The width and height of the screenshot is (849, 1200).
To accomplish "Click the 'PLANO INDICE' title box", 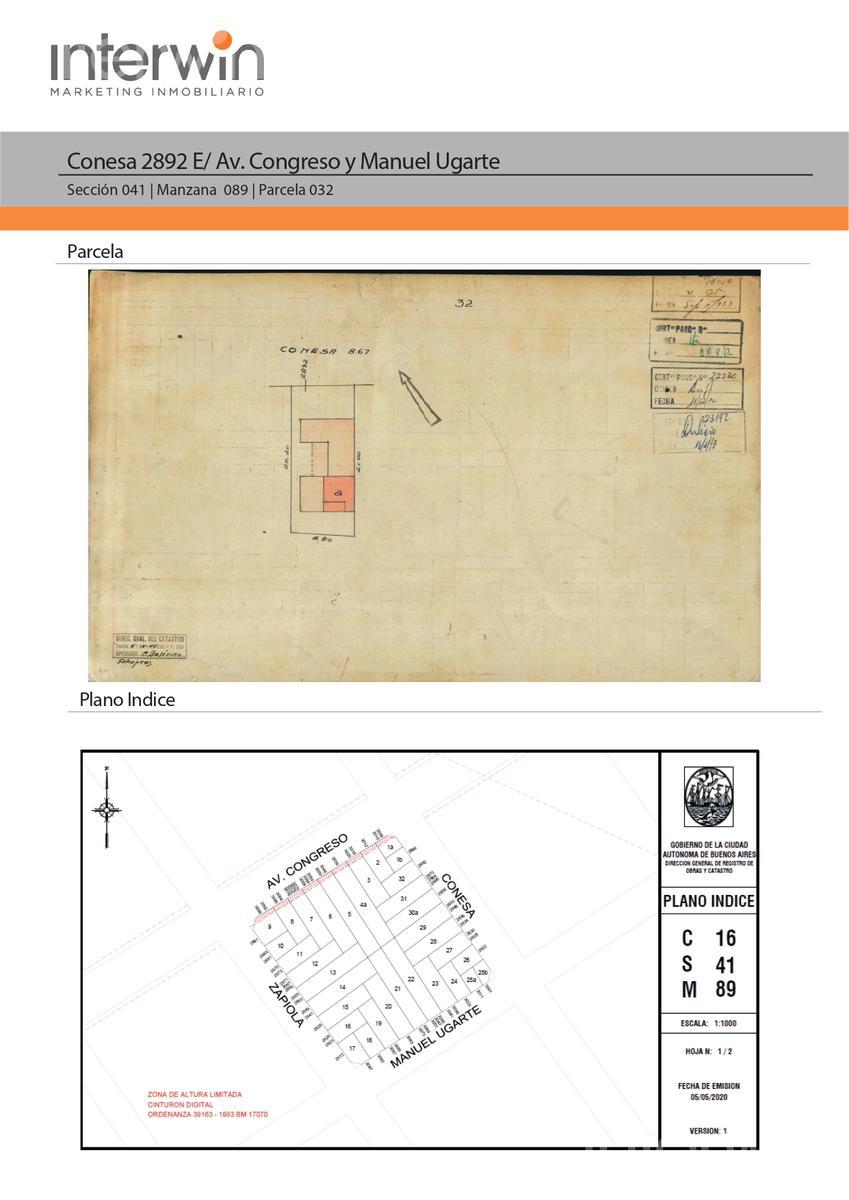I will pyautogui.click(x=709, y=901).
